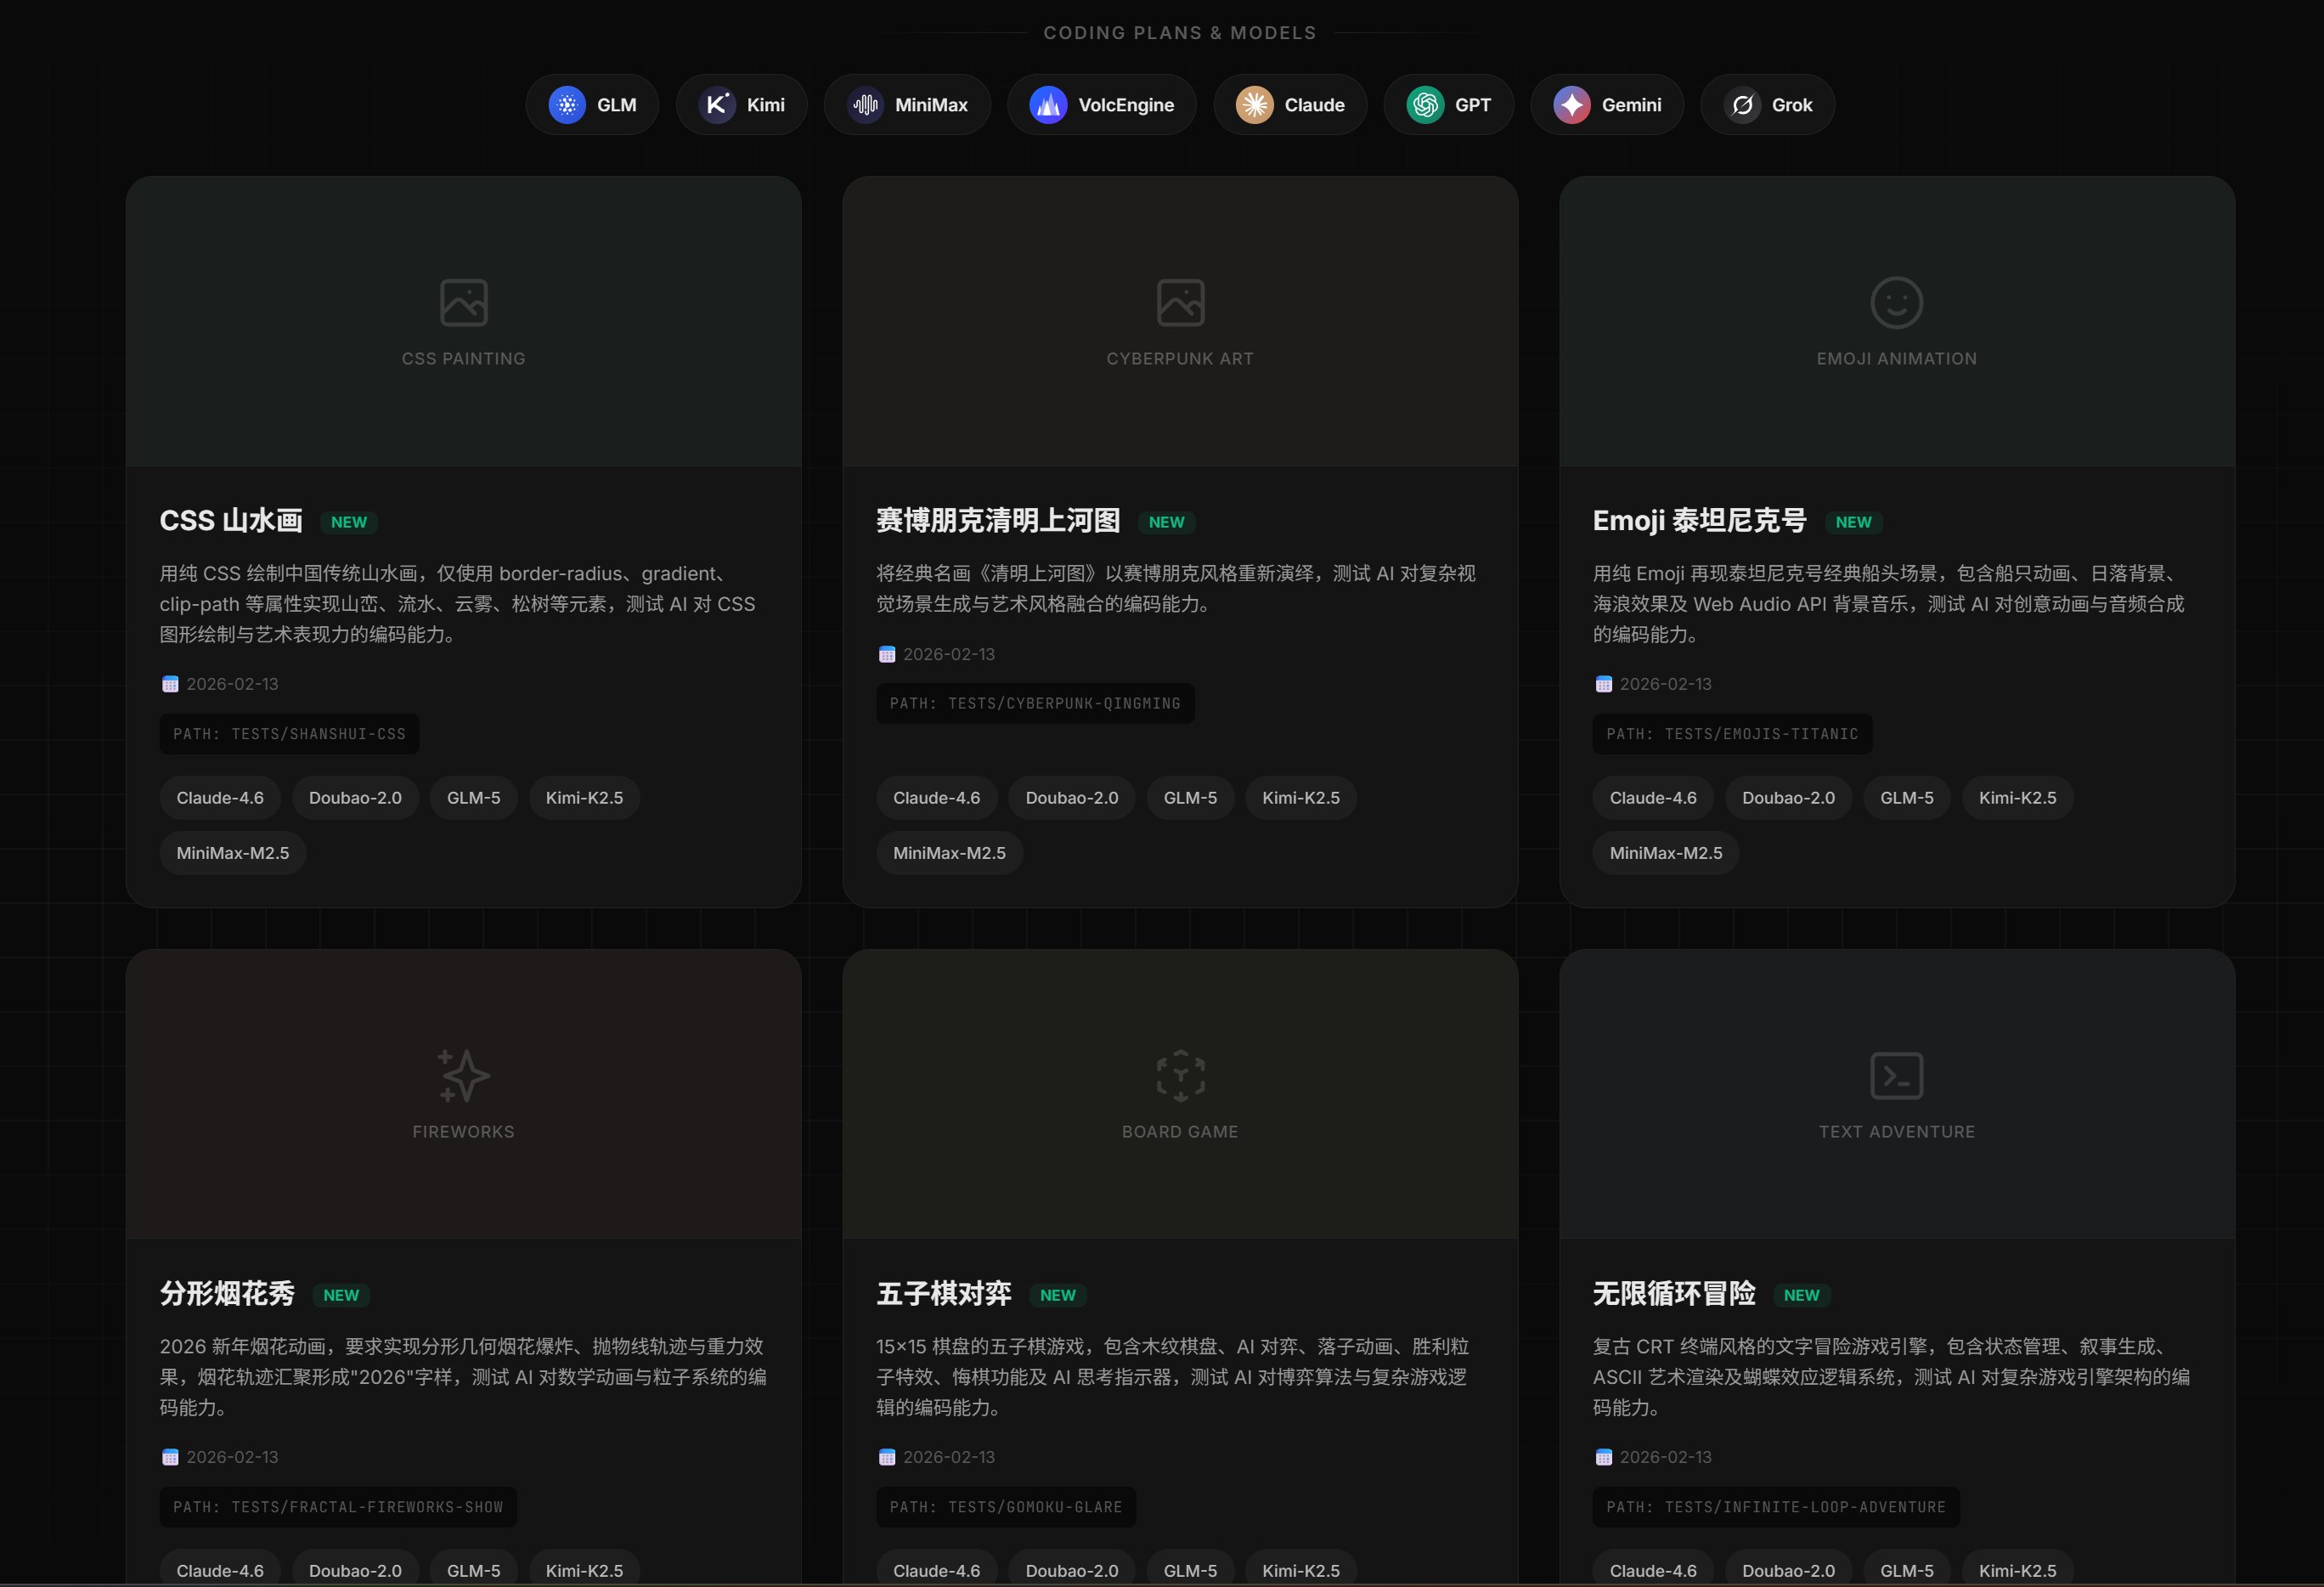This screenshot has width=2324, height=1587.
Task: Click the VolcEngine logo icon
Action: tap(1048, 105)
